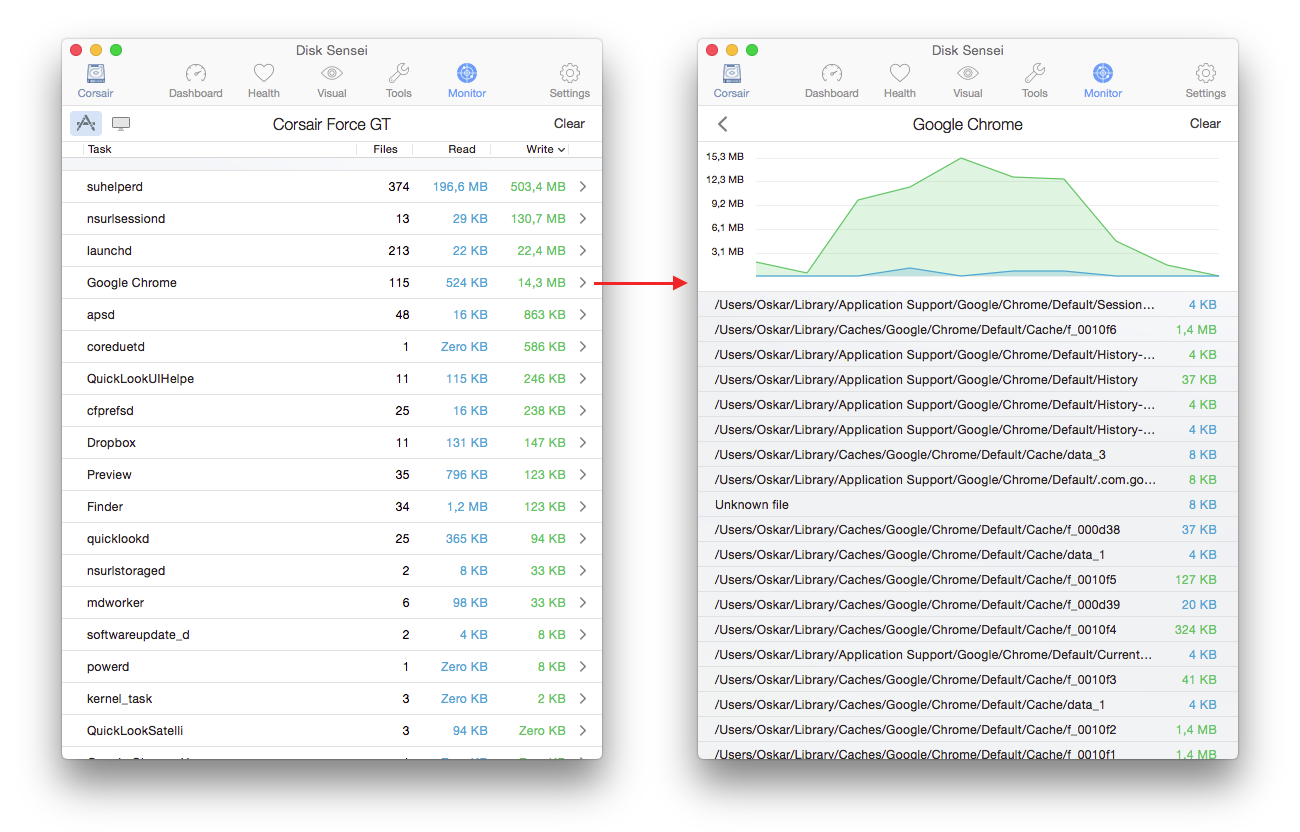The width and height of the screenshot is (1300, 832).
Task: Expand details chevron for kernel_task
Action: pos(583,699)
